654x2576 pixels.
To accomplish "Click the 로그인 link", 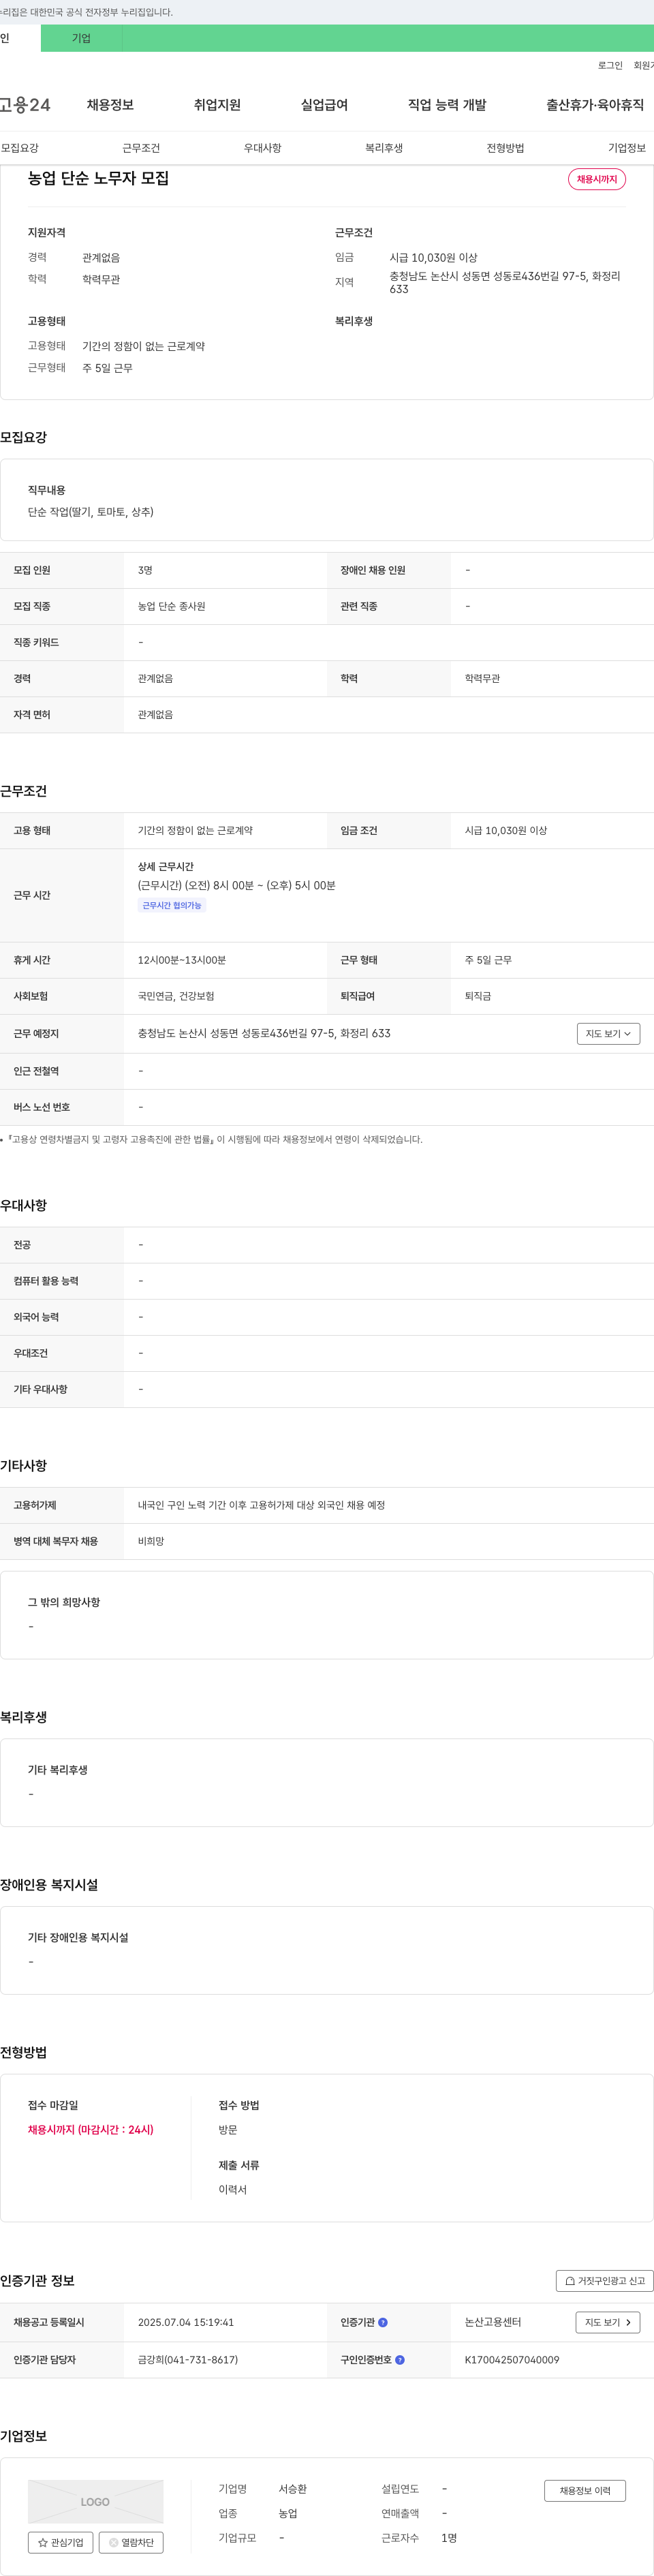I will pyautogui.click(x=610, y=65).
